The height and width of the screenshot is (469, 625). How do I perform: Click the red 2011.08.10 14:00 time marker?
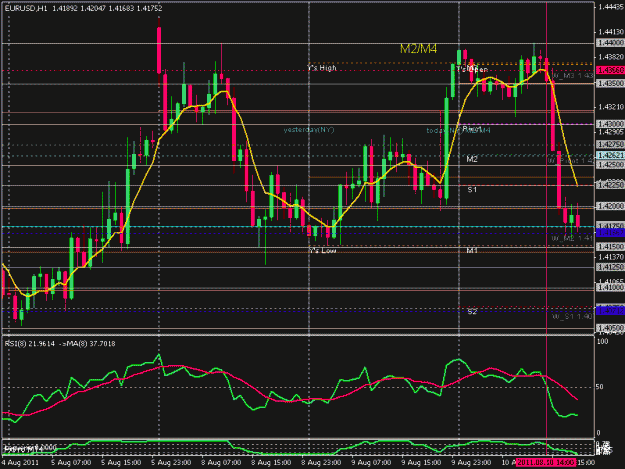tap(546, 463)
